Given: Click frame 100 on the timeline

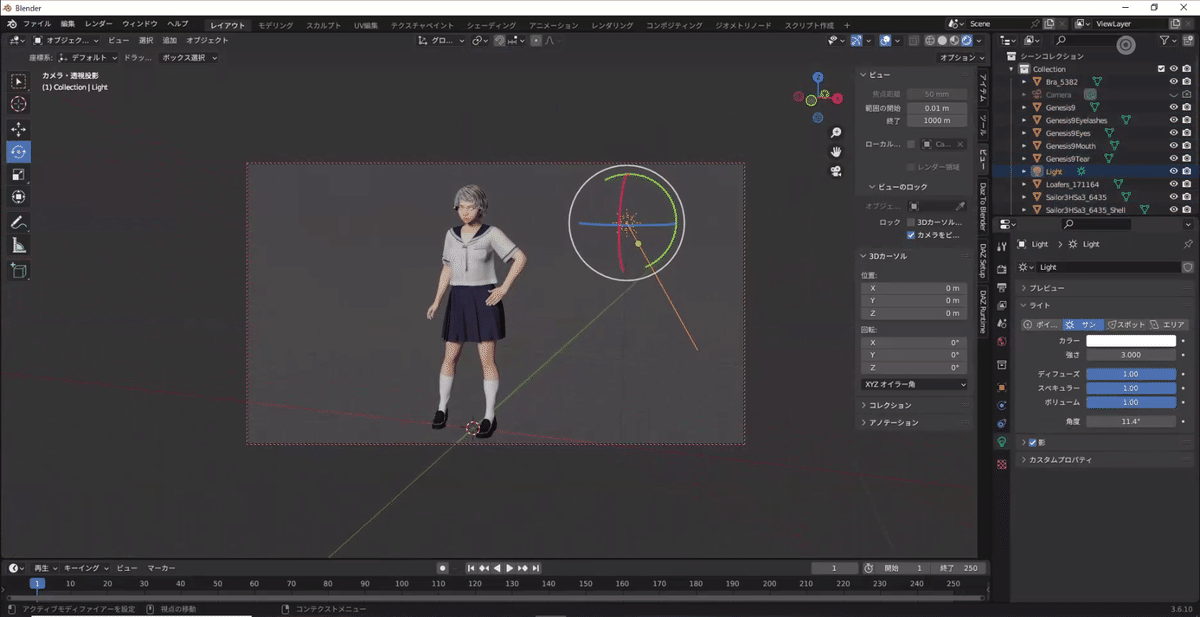Looking at the screenshot, I should coord(401,584).
